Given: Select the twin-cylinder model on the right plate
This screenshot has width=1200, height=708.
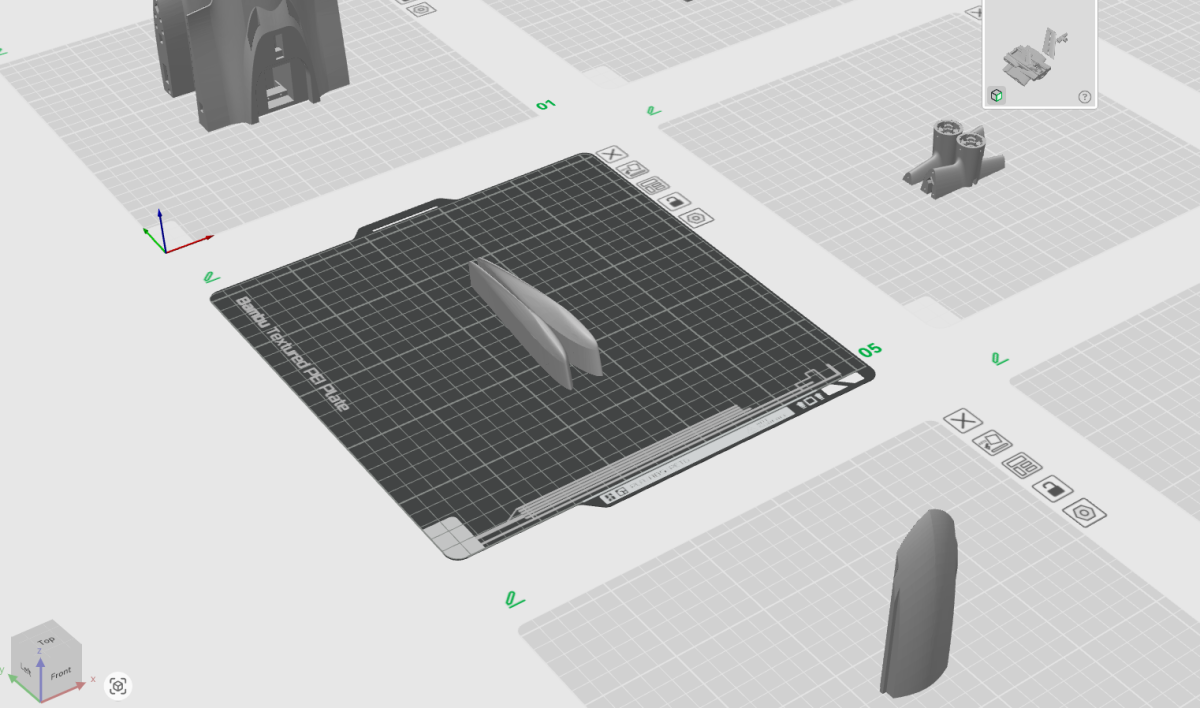Looking at the screenshot, I should coord(954,158).
